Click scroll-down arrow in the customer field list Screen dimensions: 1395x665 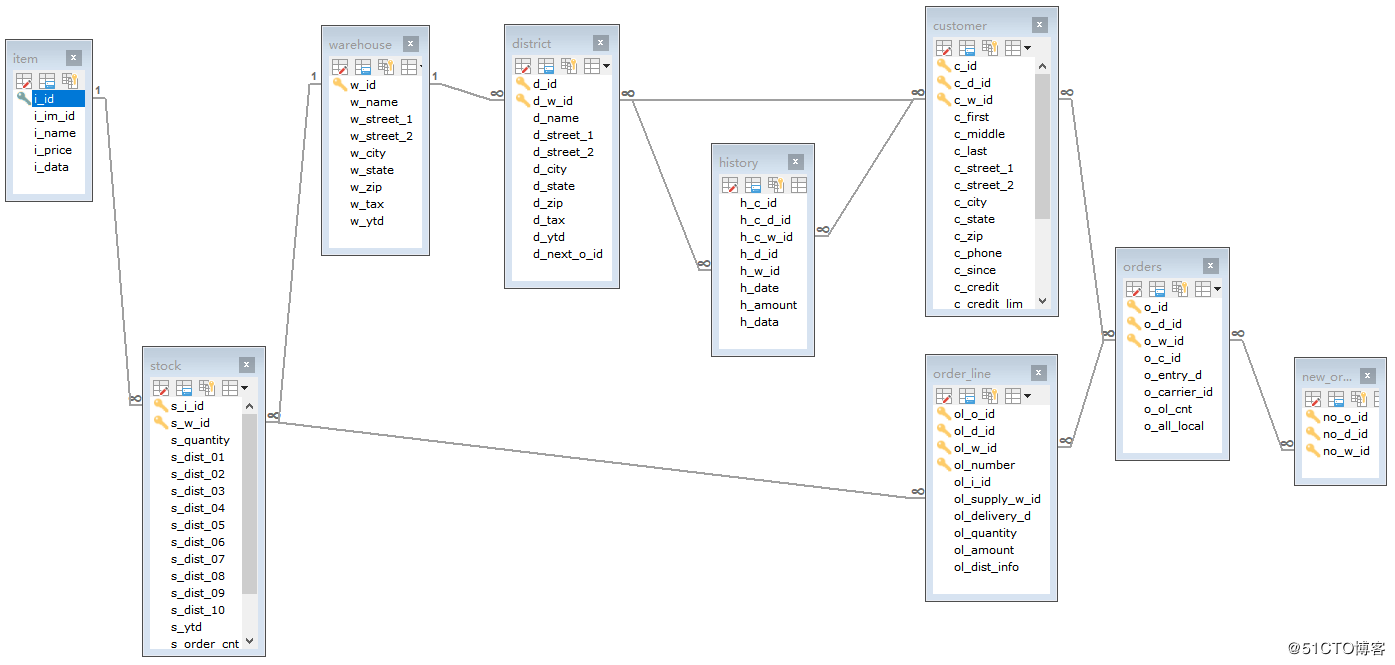(x=1042, y=301)
